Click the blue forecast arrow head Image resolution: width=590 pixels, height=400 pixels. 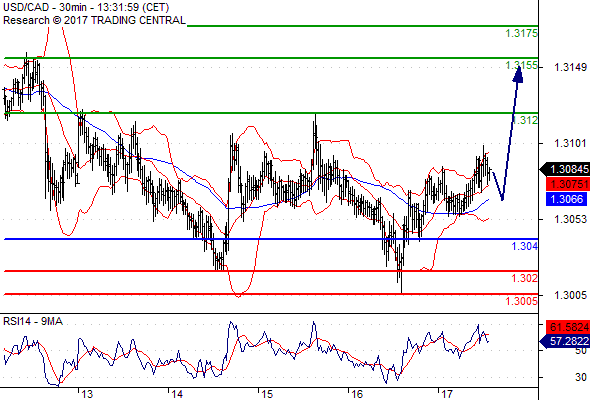518,74
